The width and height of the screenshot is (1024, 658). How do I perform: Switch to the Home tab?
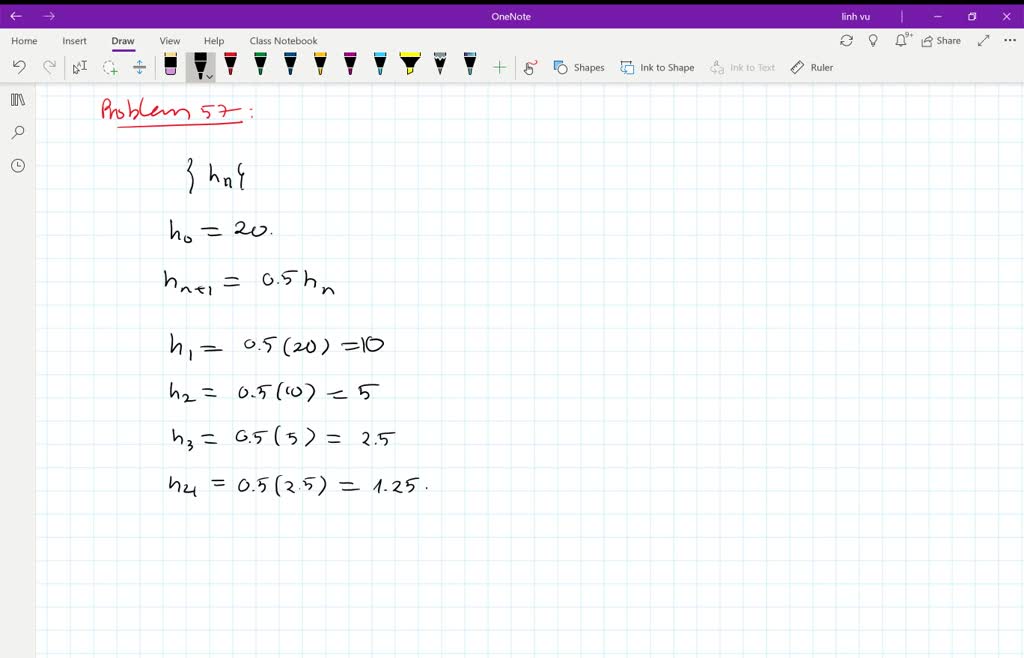[23, 41]
